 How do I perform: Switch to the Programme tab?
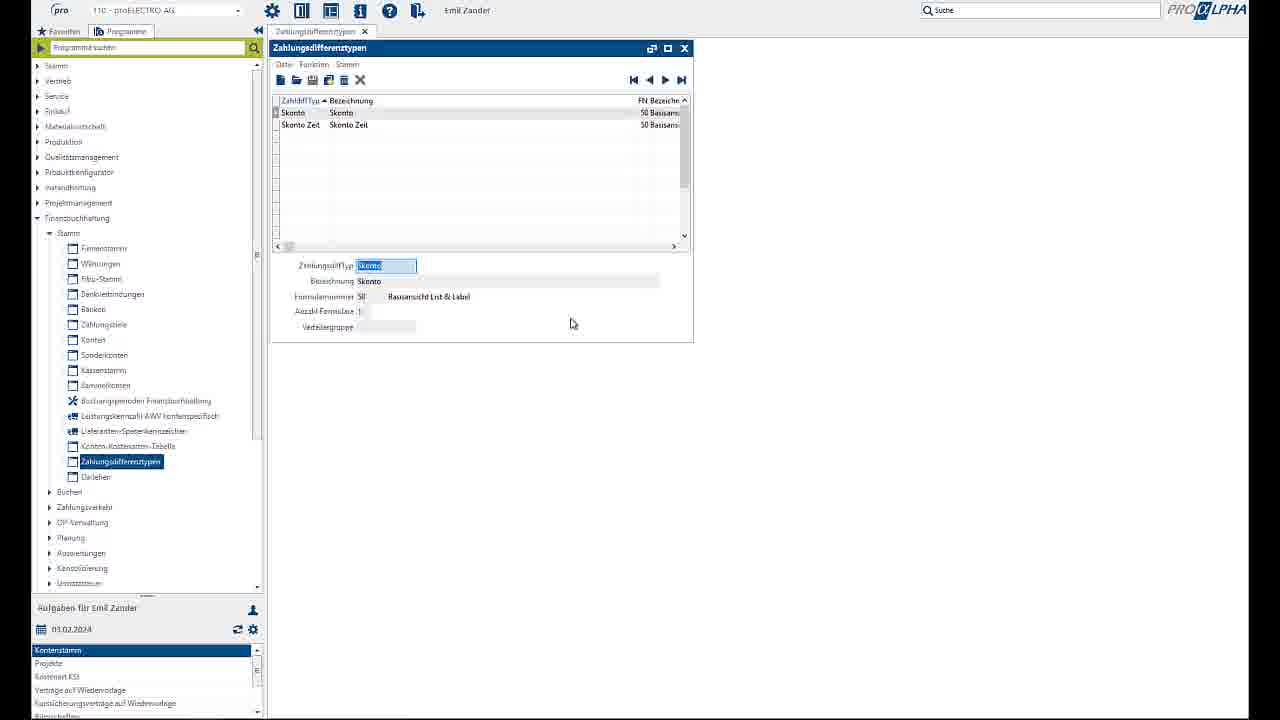[121, 32]
